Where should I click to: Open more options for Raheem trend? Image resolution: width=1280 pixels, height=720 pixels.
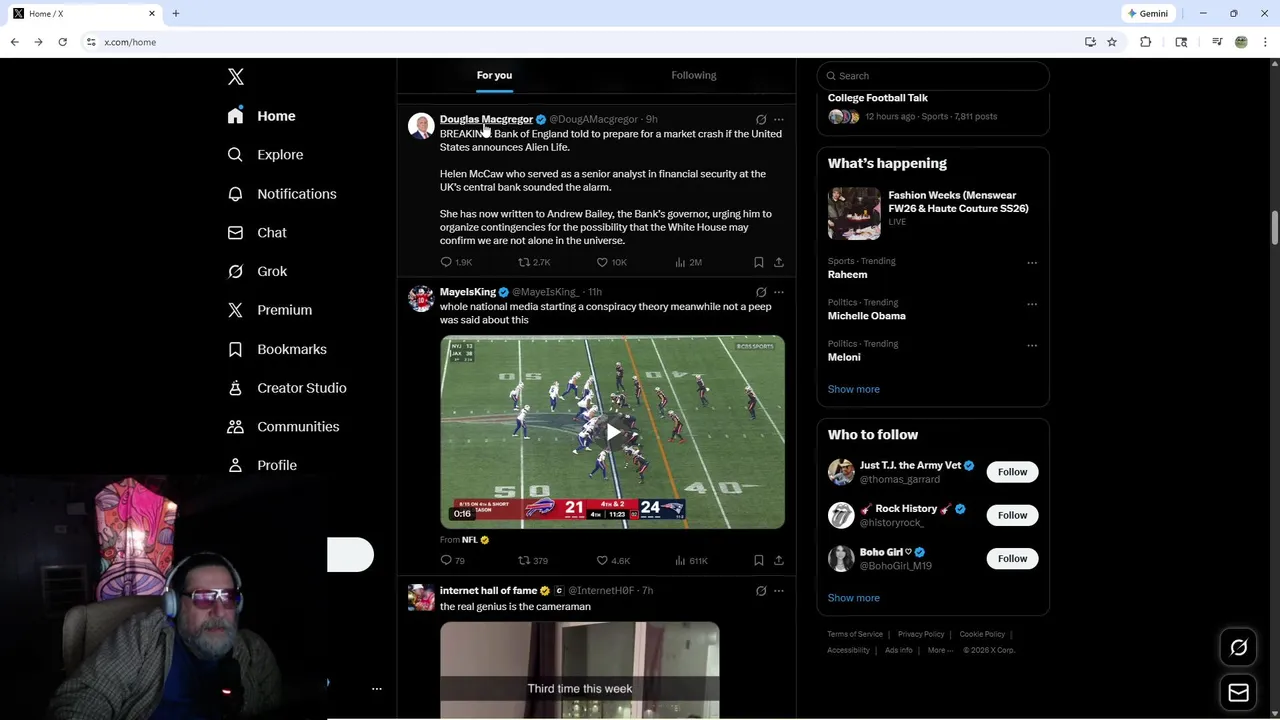(x=1032, y=263)
